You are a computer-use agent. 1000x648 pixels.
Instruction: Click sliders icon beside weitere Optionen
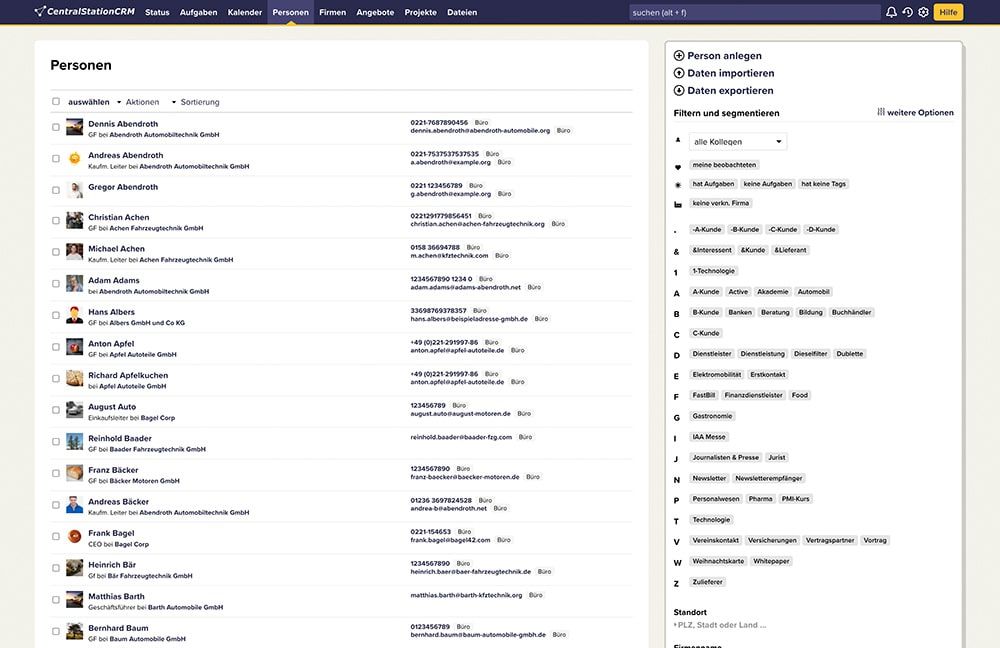tap(881, 113)
